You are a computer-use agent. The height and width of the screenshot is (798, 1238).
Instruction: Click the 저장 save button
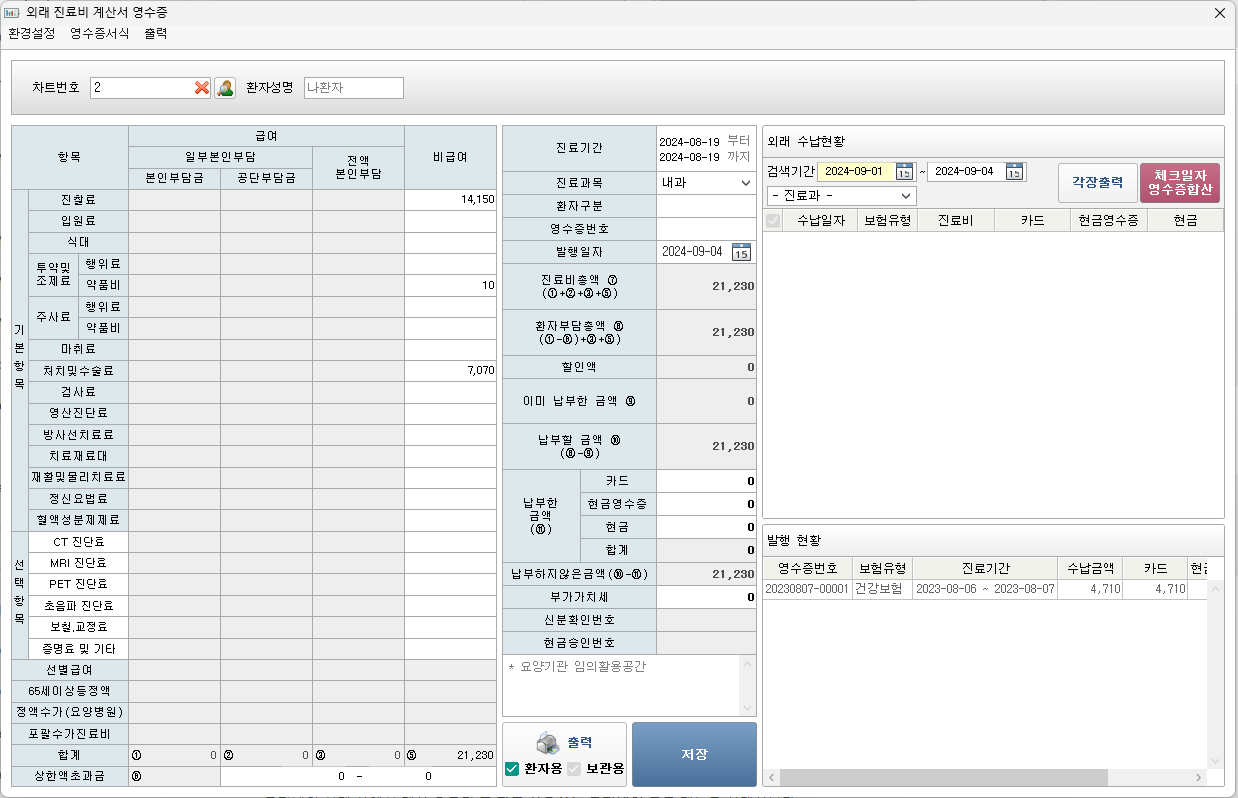[x=694, y=754]
